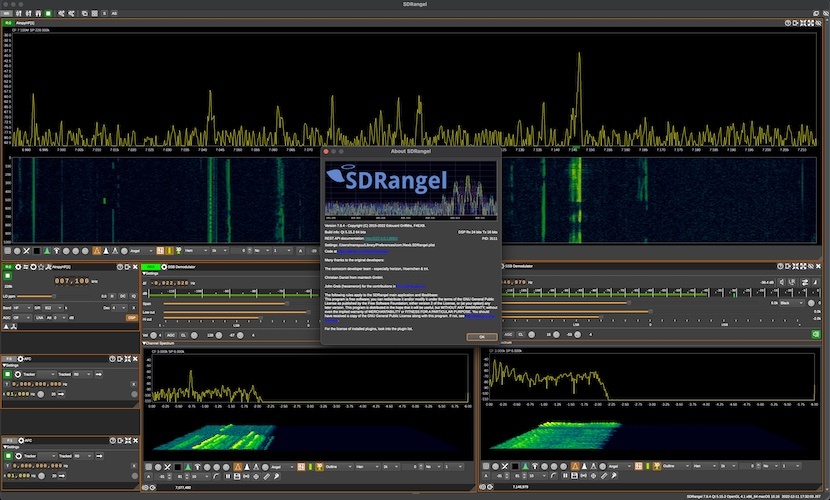
Task: Click green icon at bottom-right of right SSB Demodulator
Action: coord(816,334)
